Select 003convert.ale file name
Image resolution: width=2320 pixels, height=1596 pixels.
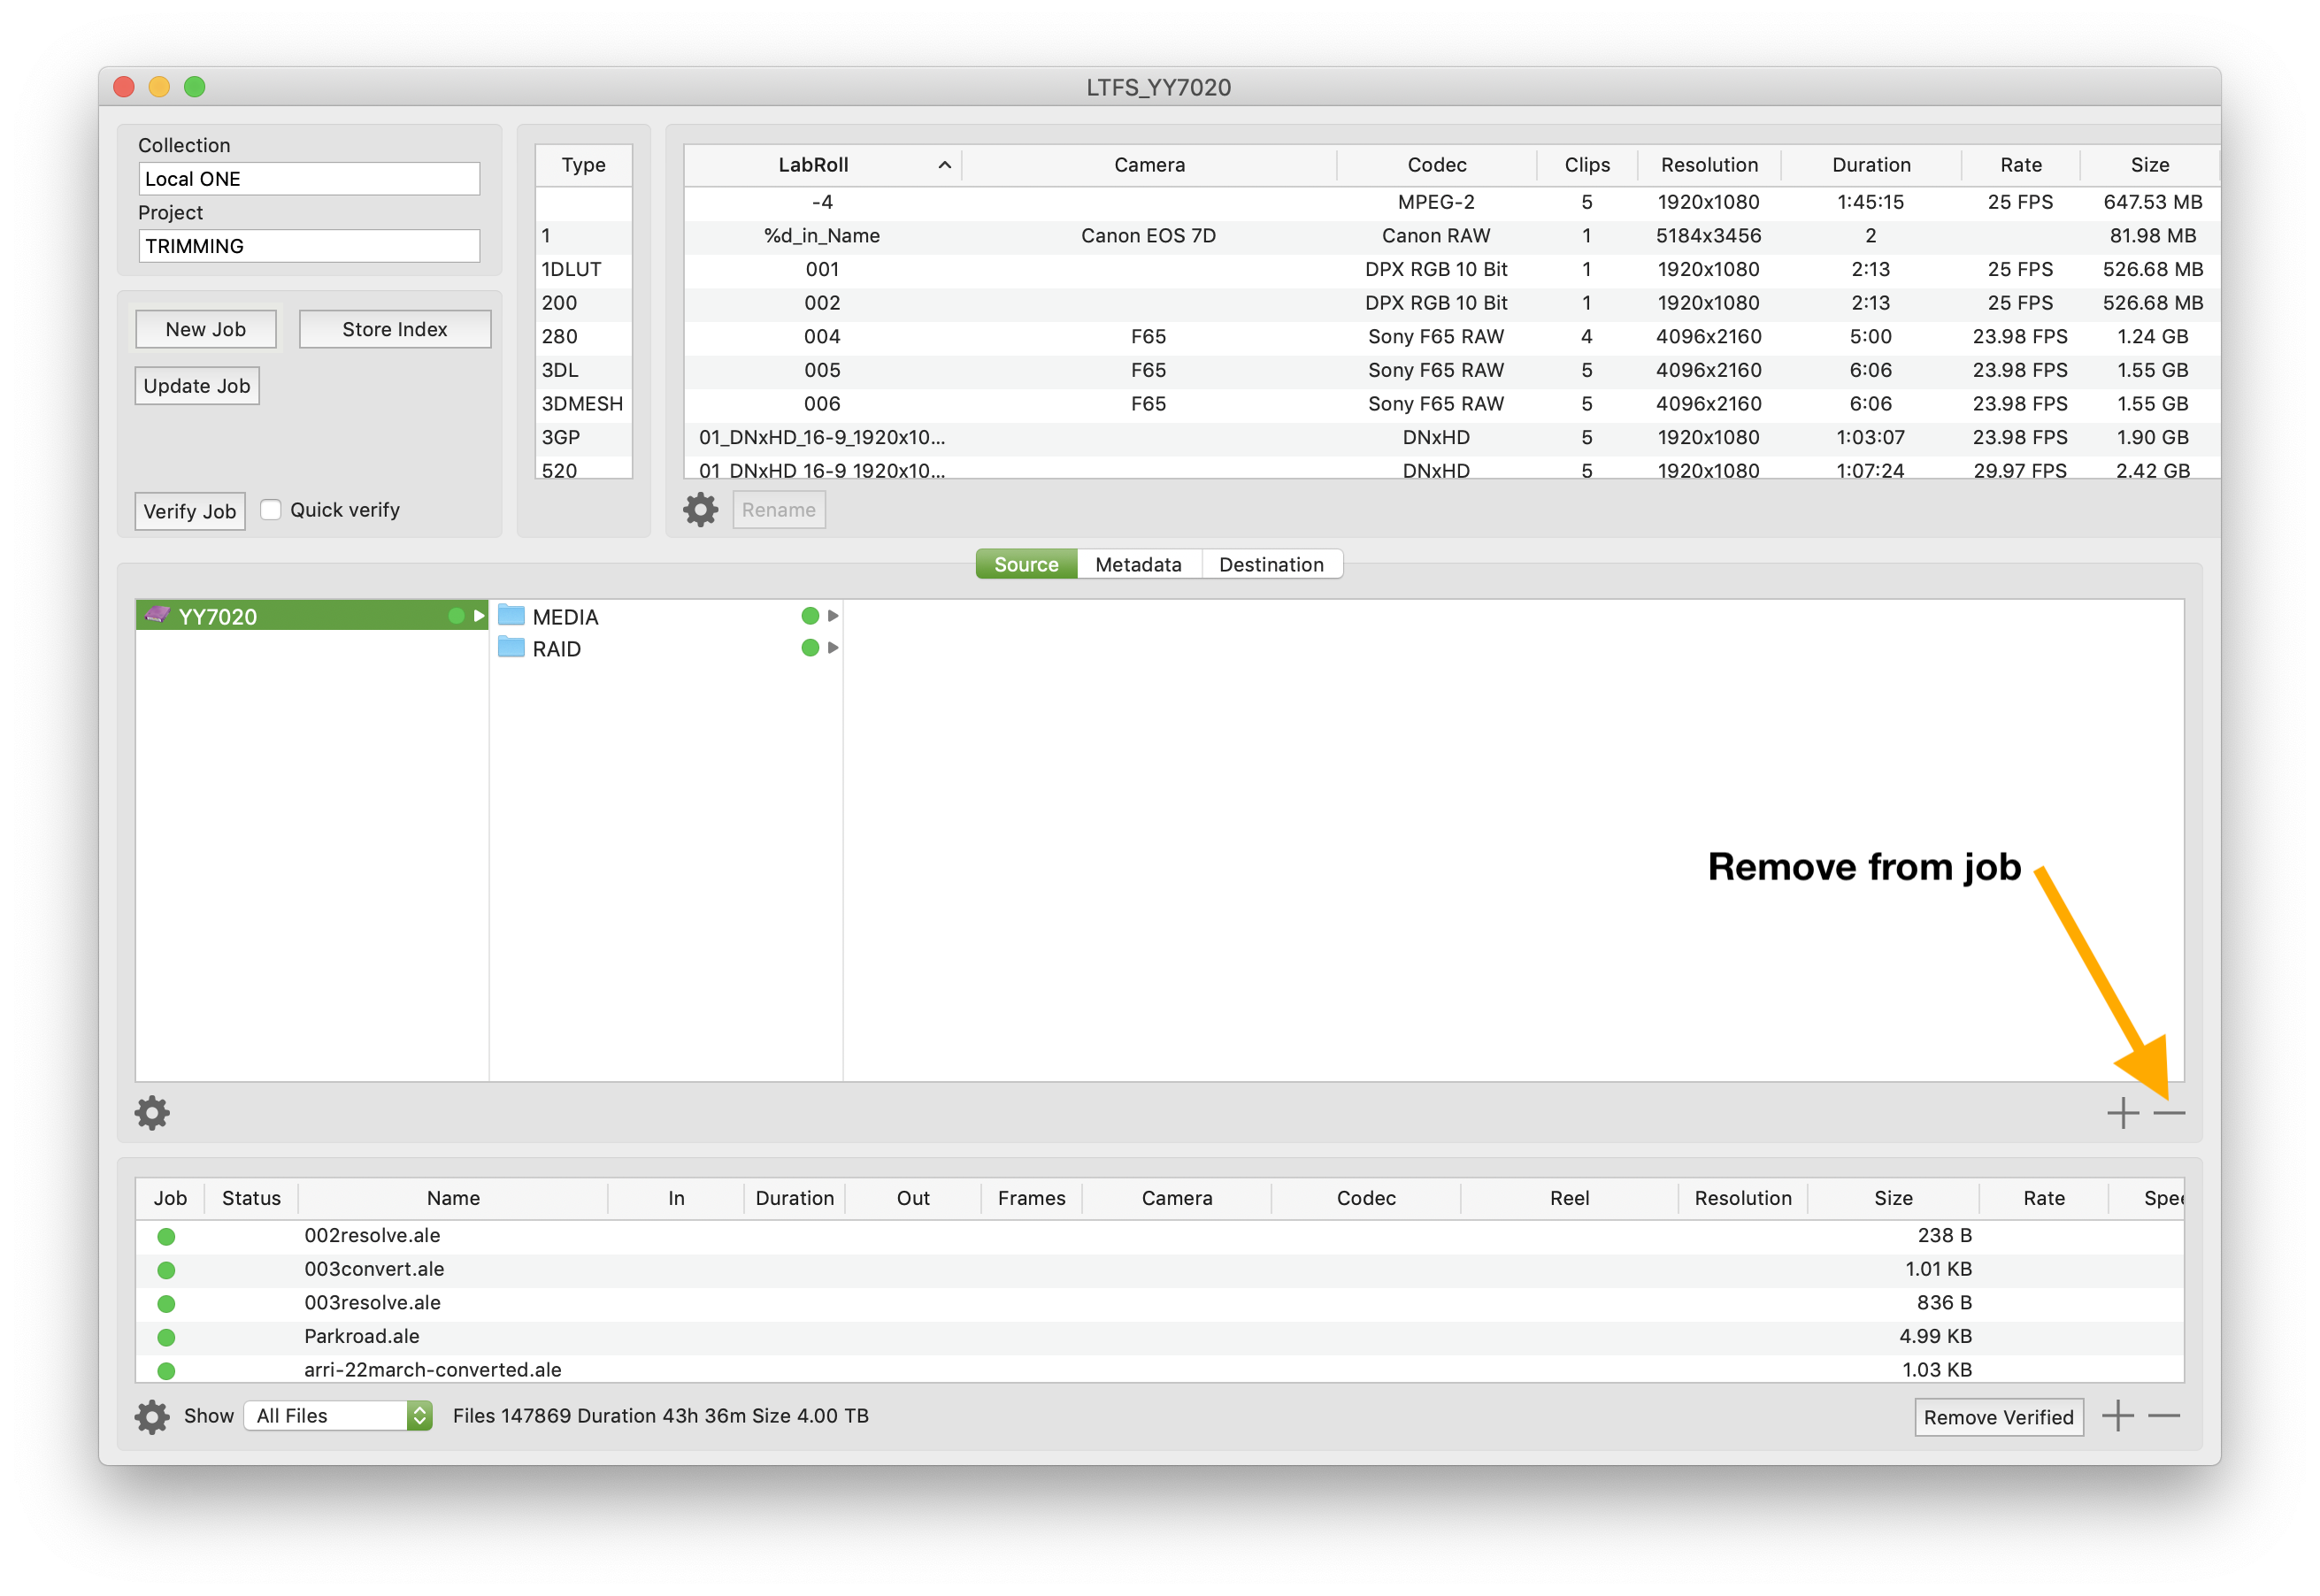pyautogui.click(x=374, y=1270)
